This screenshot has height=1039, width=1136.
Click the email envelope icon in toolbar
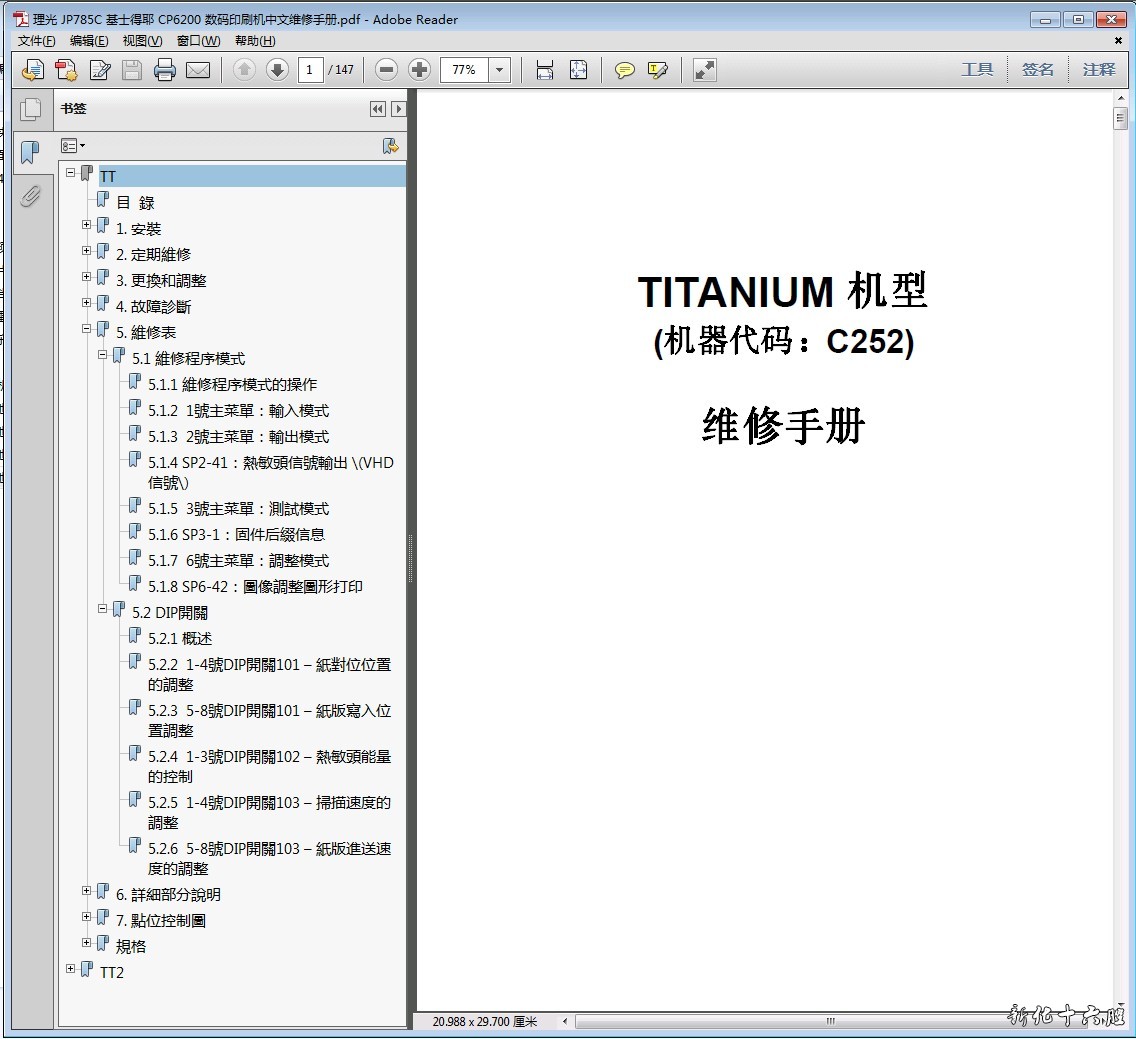coord(198,70)
